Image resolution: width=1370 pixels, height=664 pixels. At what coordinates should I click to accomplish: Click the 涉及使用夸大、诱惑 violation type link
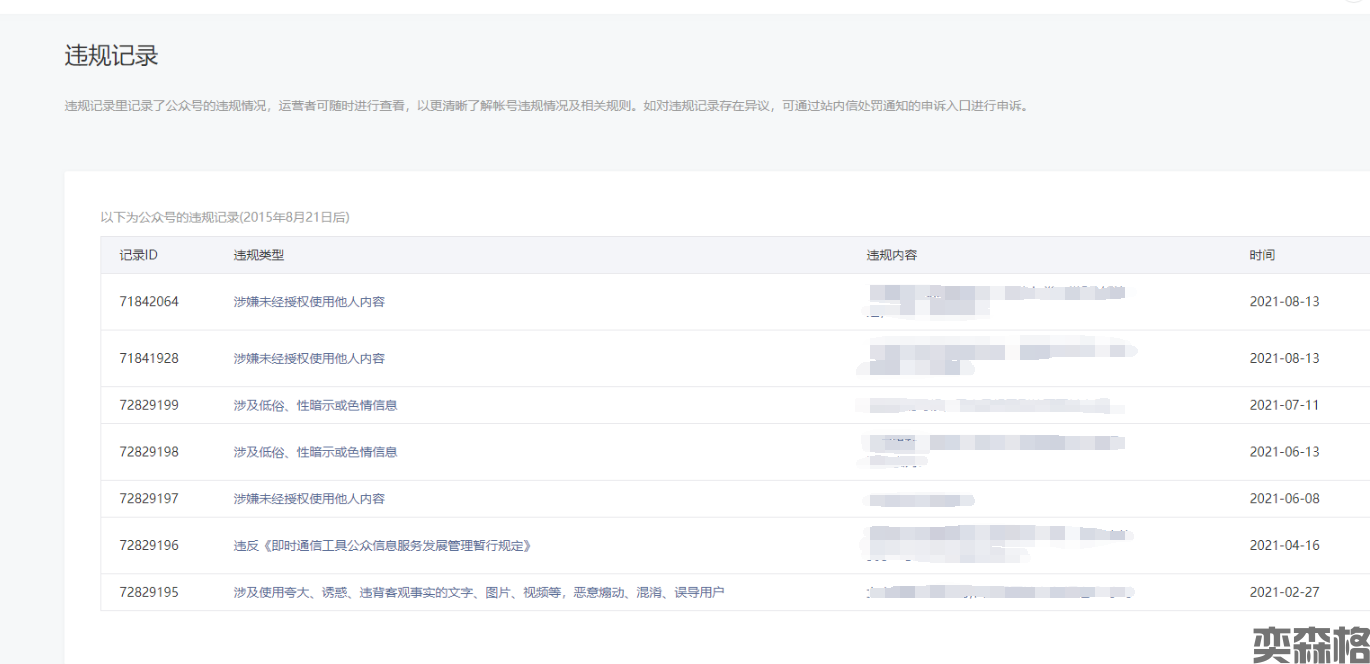478,592
